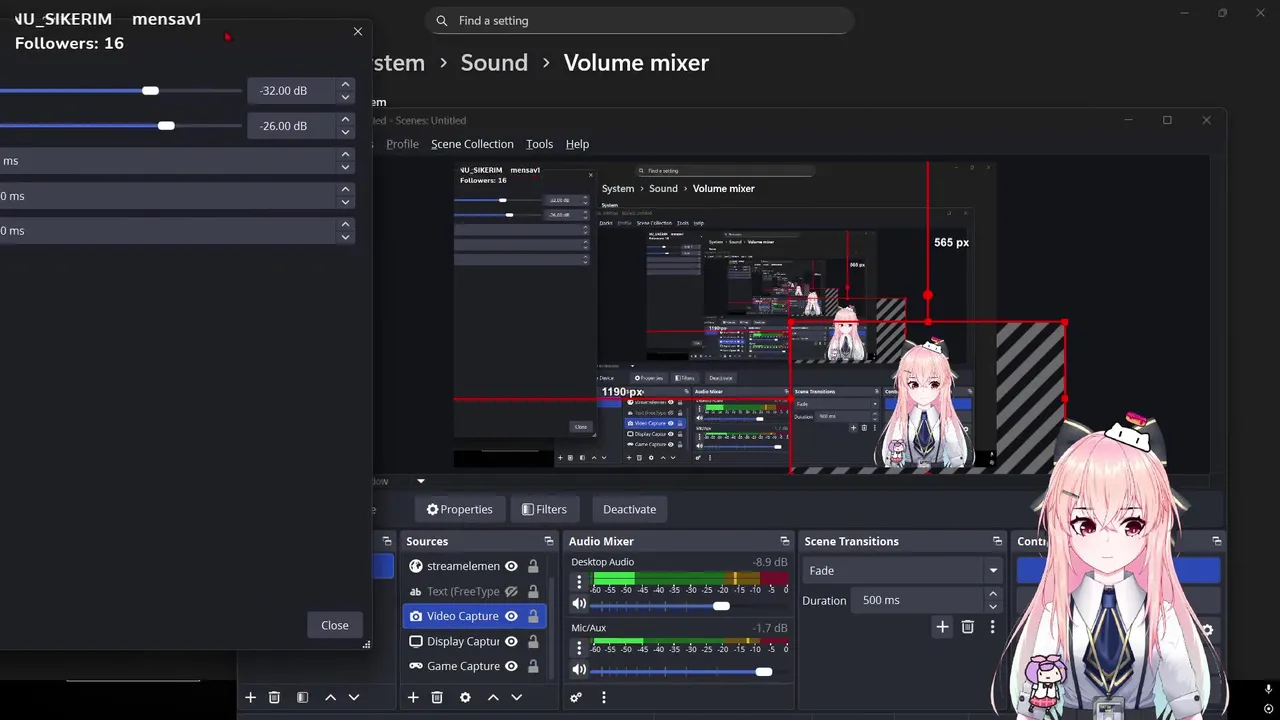Toggle visibility of Game Capture source
Viewport: 1280px width, 720px height.
click(511, 666)
